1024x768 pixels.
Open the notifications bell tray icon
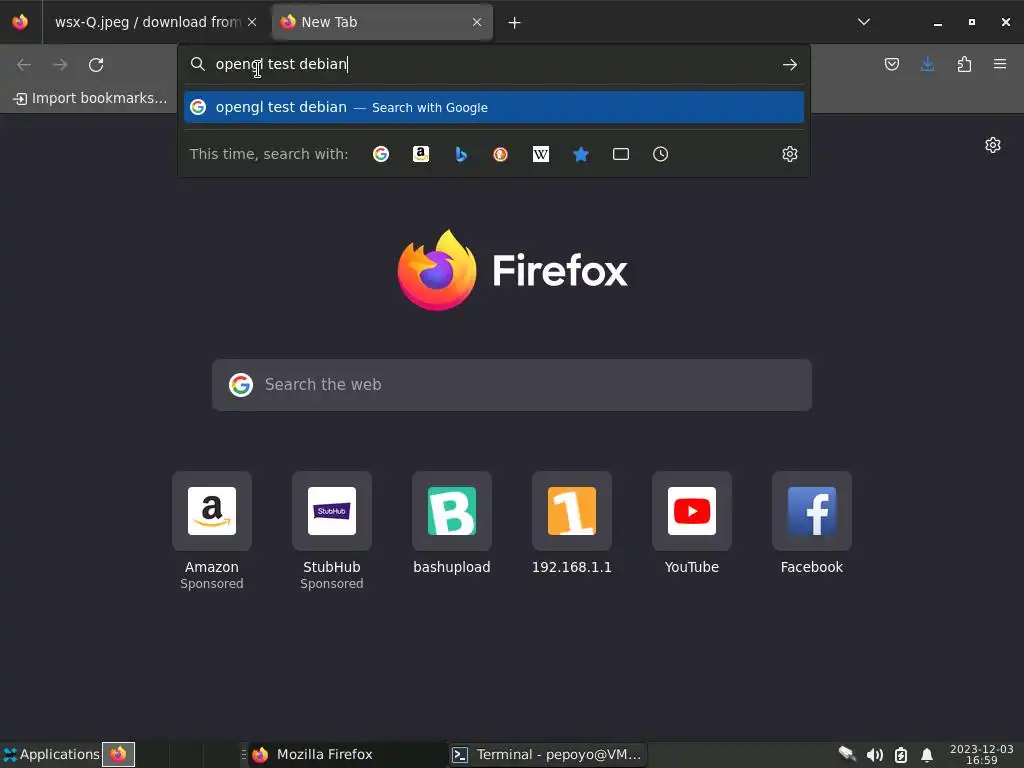(x=926, y=755)
